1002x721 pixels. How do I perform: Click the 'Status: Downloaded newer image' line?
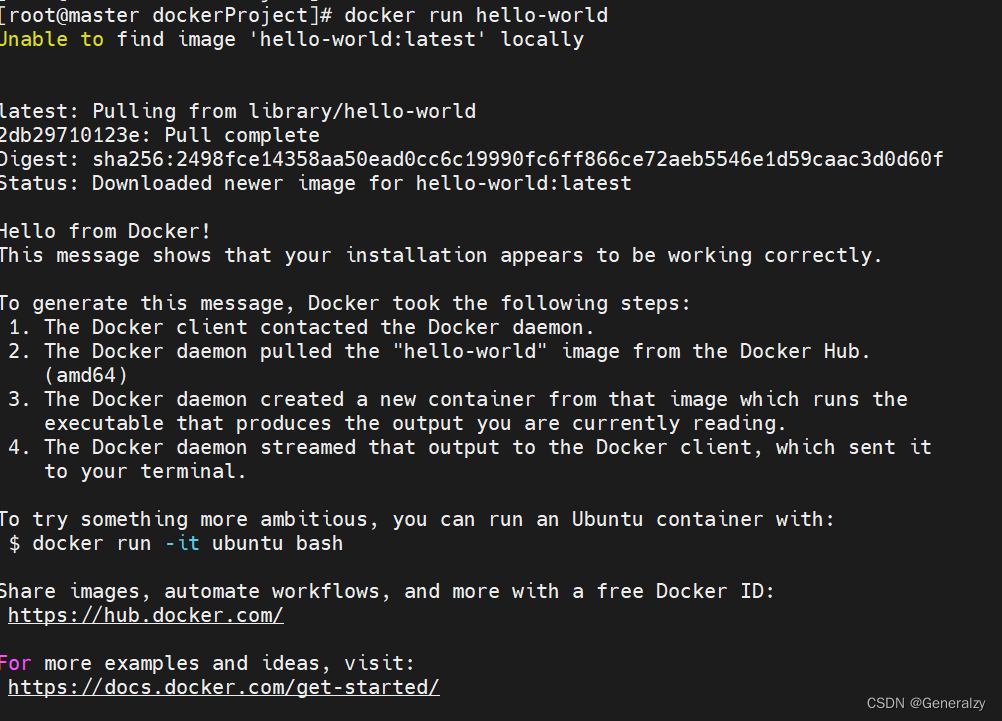pyautogui.click(x=316, y=183)
